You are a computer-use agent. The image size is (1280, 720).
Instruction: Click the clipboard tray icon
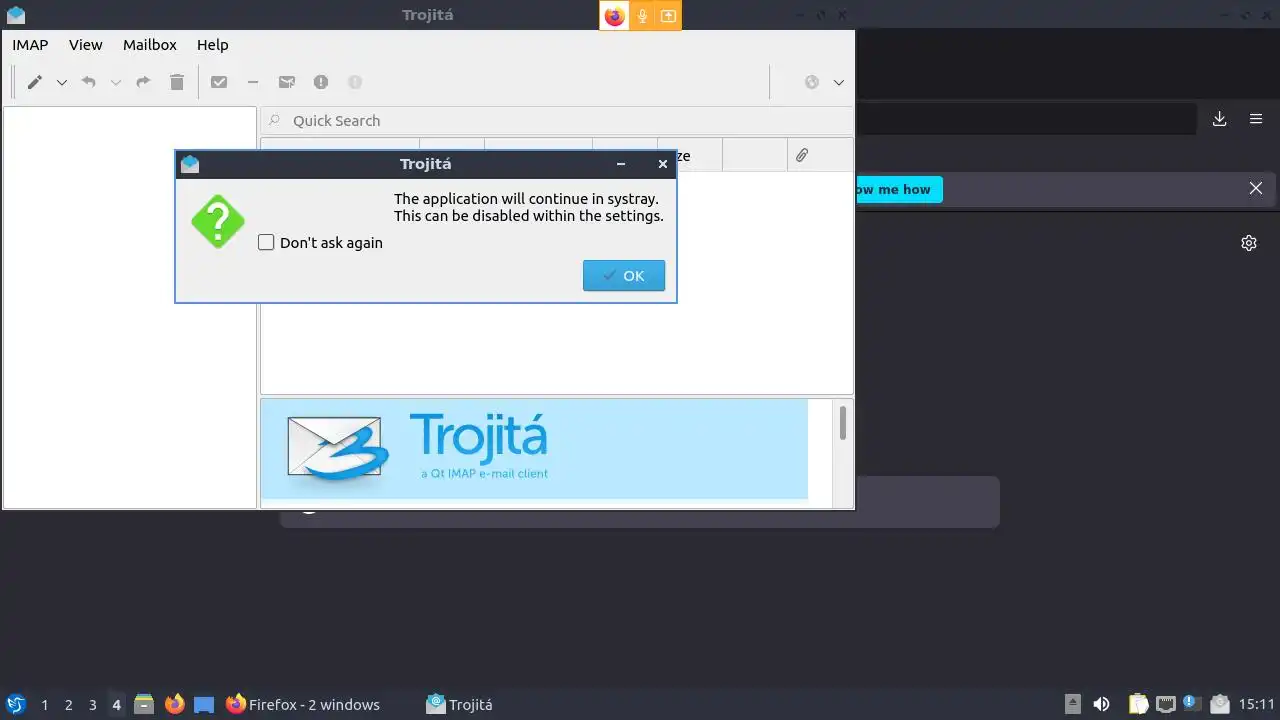pos(1138,704)
